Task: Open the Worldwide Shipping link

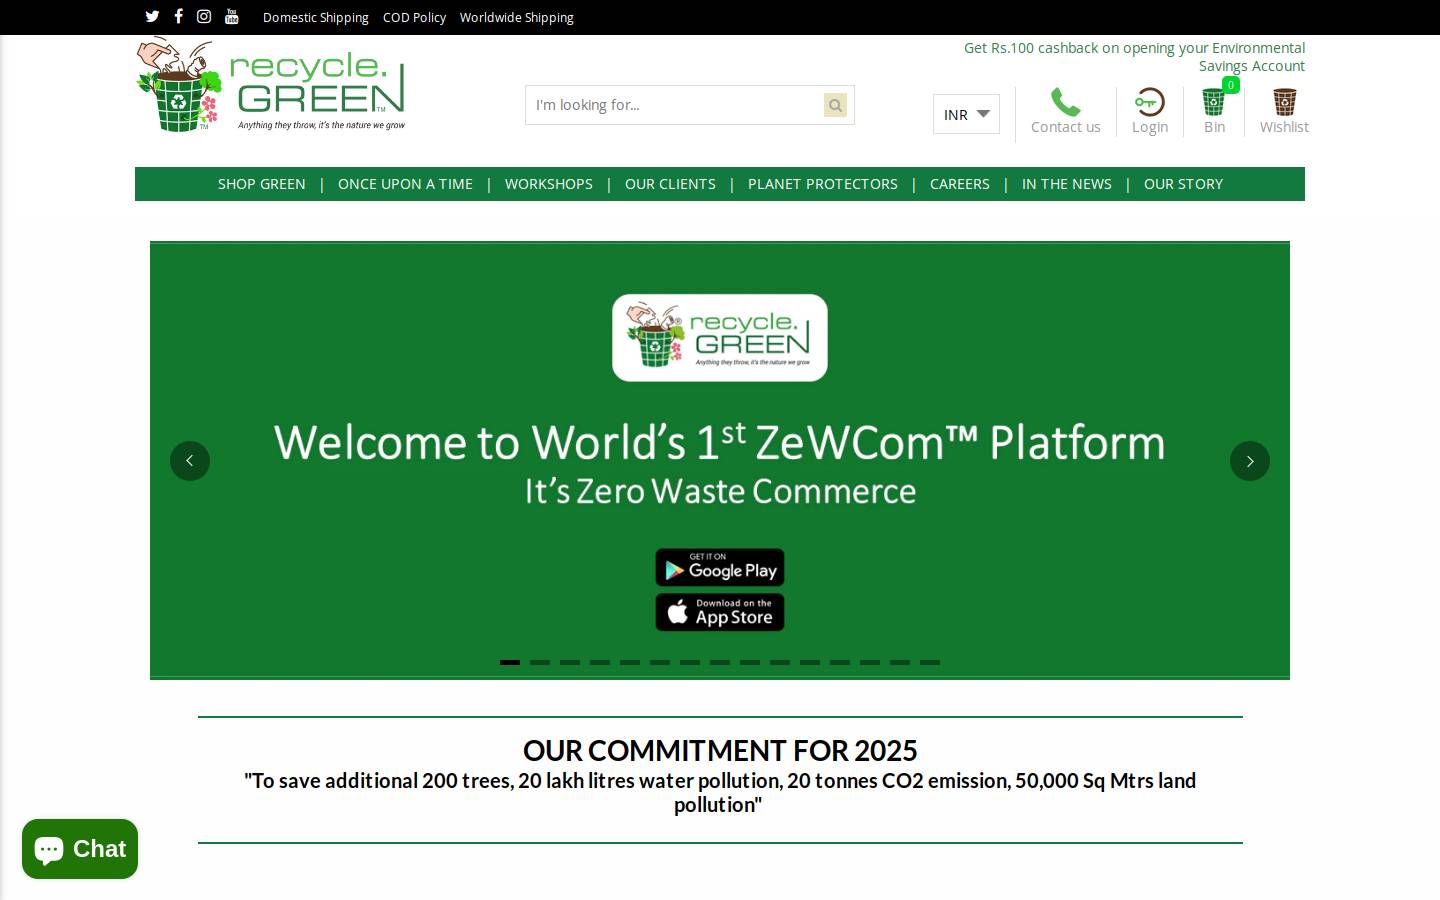Action: pyautogui.click(x=517, y=17)
